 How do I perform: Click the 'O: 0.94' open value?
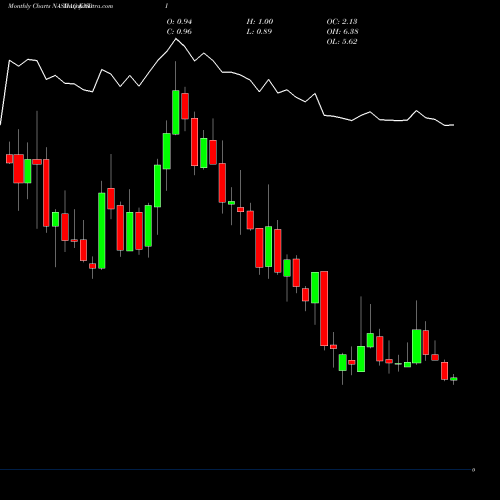179,22
